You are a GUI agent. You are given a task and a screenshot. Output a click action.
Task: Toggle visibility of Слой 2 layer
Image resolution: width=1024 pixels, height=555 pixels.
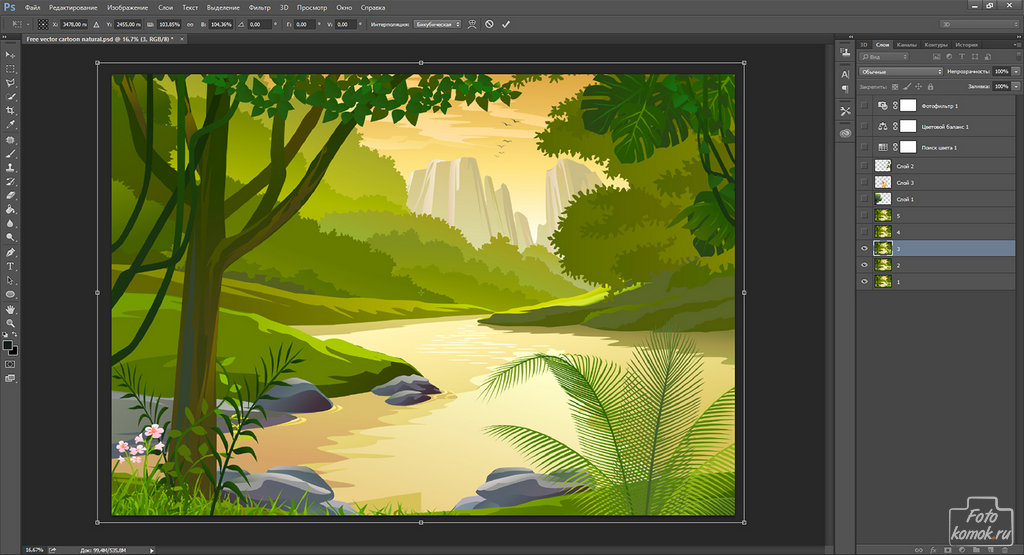pyautogui.click(x=864, y=166)
